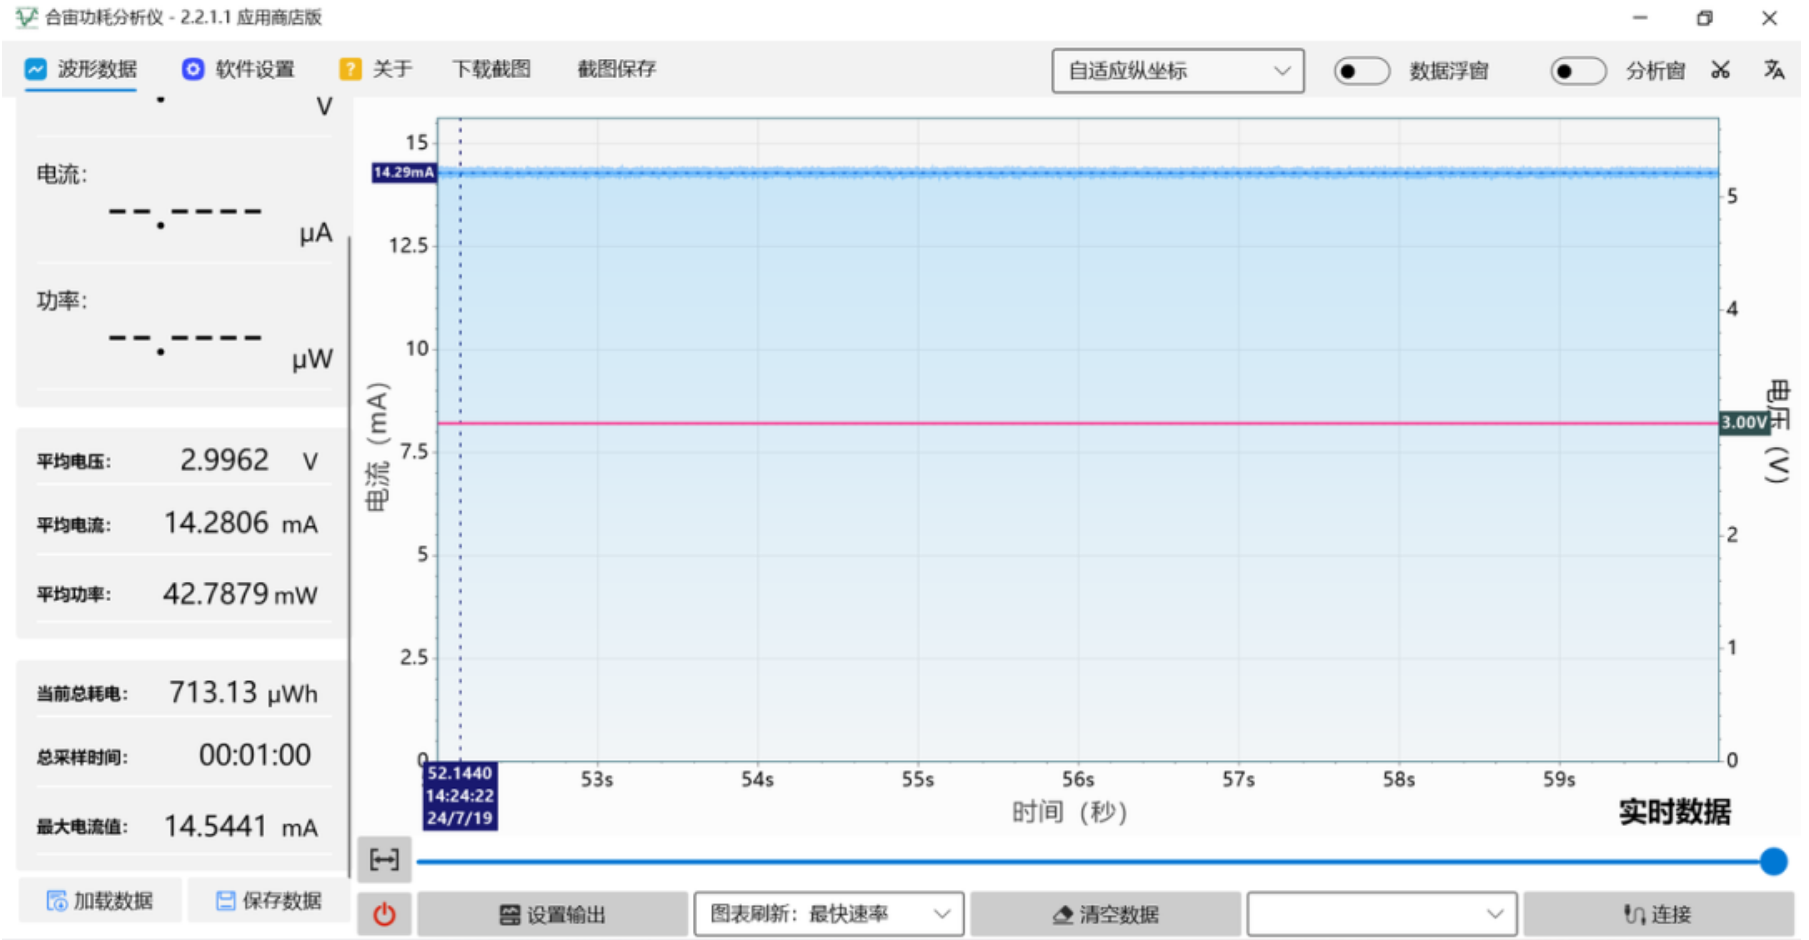Click the 连接 button
The image size is (1809, 940).
1659,915
